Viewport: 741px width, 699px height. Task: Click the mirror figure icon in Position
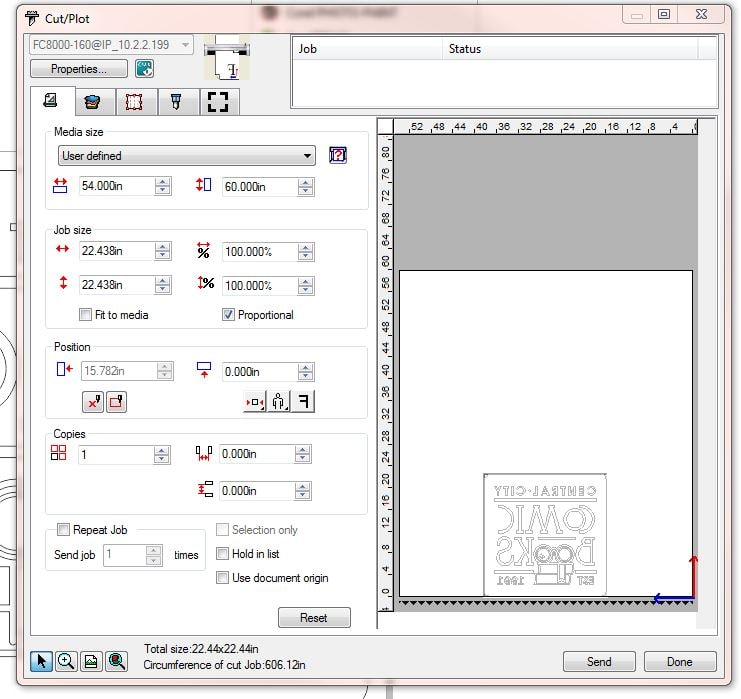(x=279, y=402)
